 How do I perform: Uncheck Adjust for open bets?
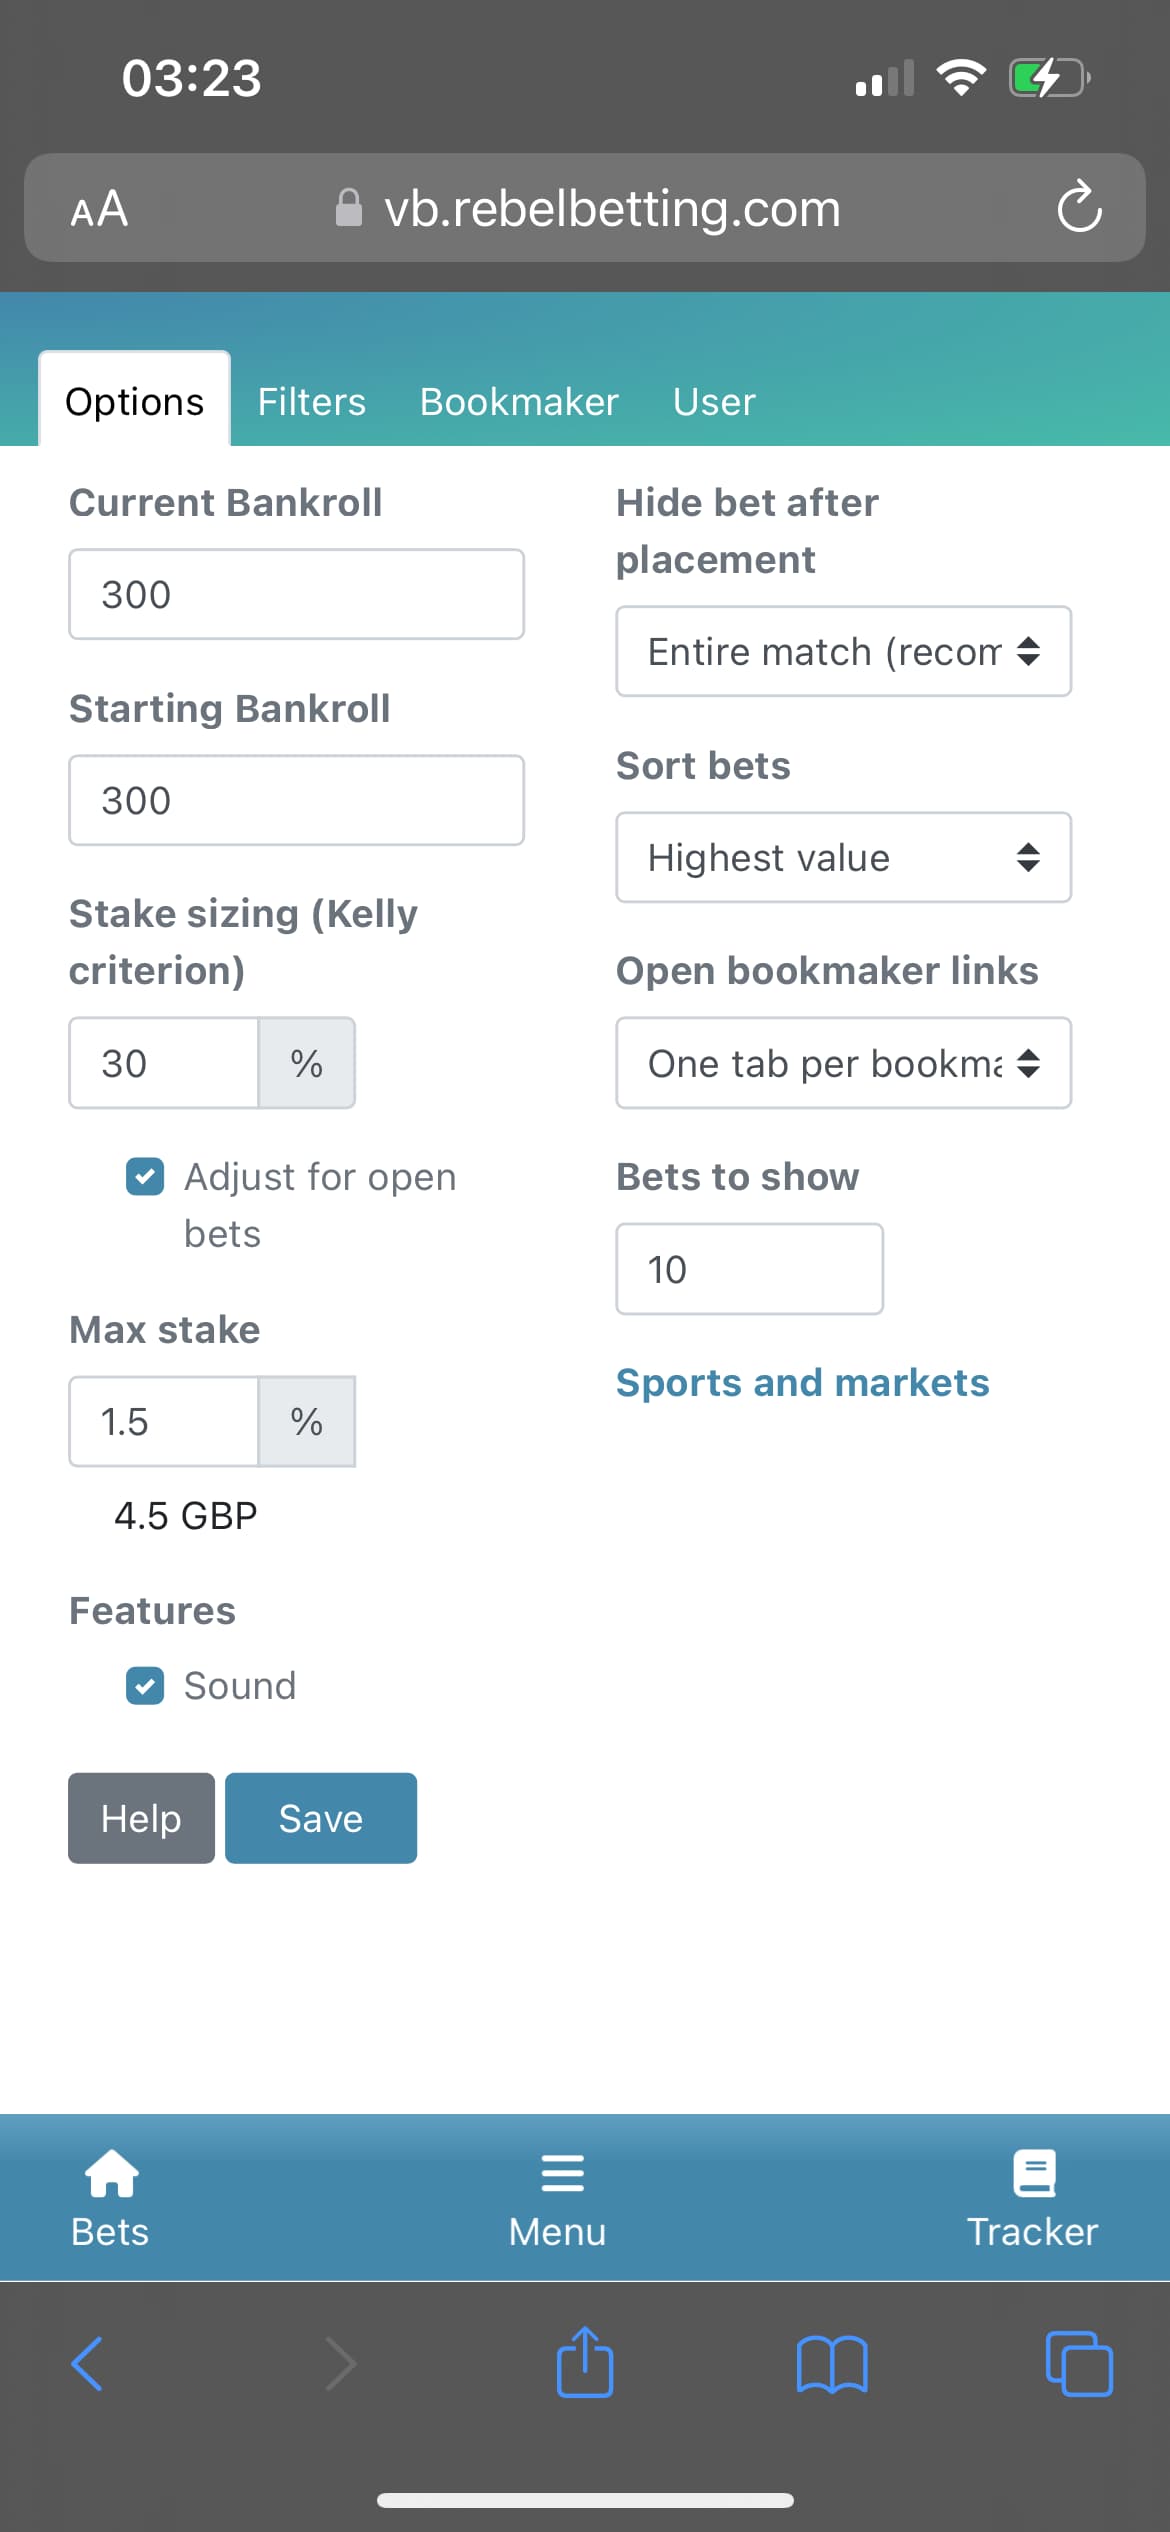(145, 1177)
